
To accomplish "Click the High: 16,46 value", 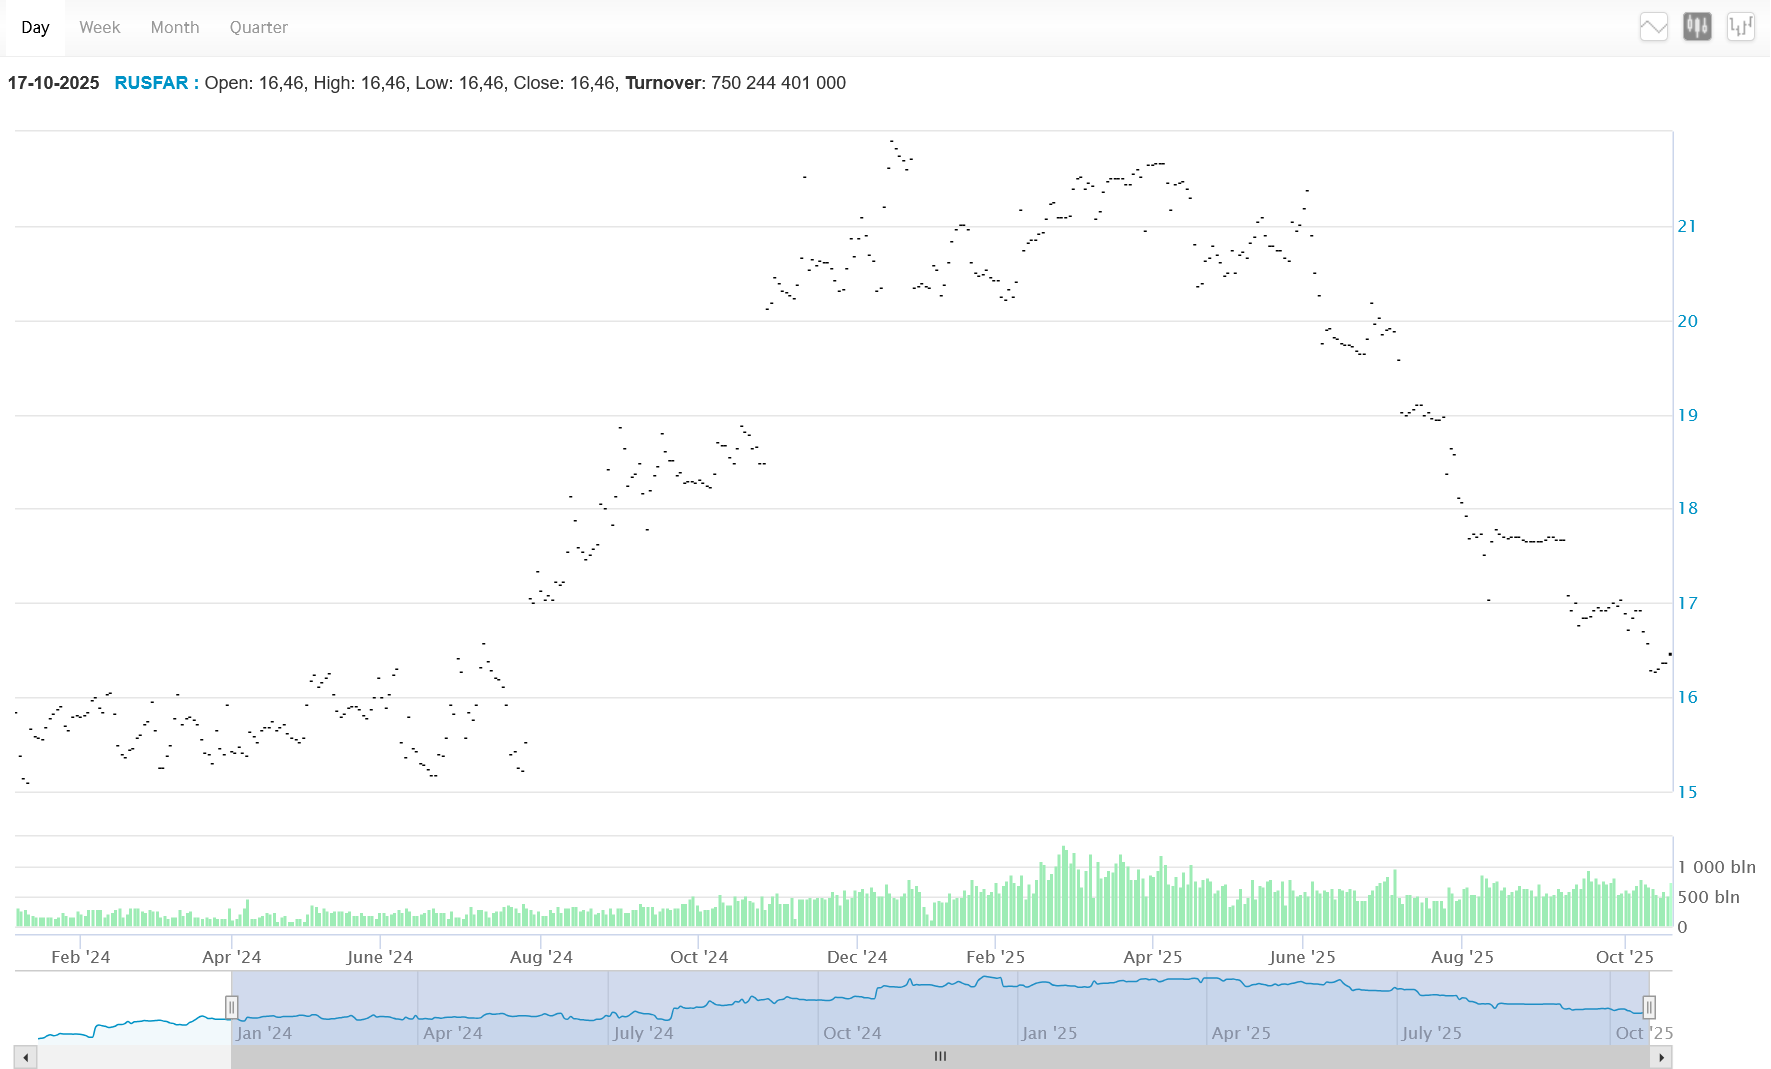I will pyautogui.click(x=360, y=83).
